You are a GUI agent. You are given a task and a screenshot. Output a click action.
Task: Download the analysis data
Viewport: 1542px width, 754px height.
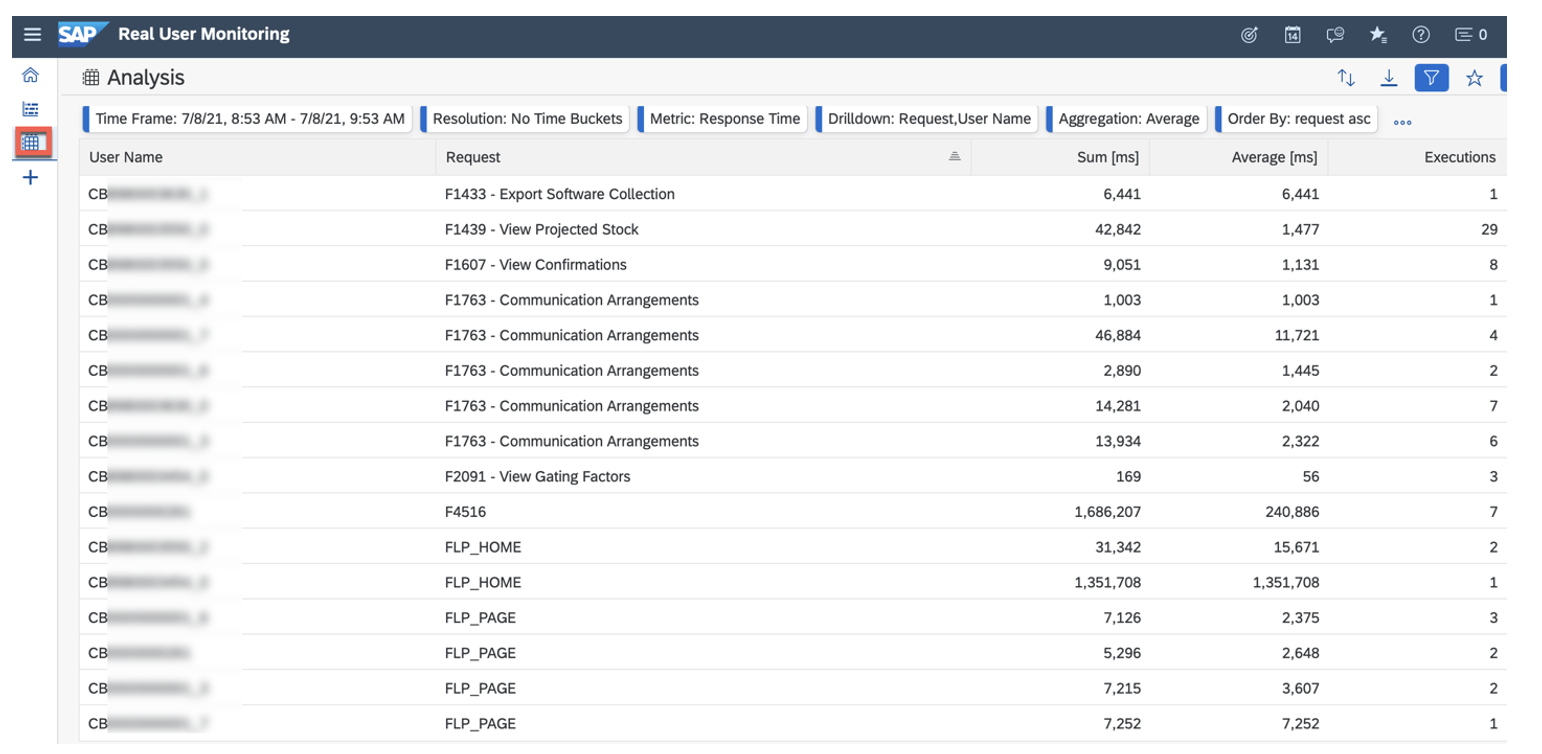1388,78
